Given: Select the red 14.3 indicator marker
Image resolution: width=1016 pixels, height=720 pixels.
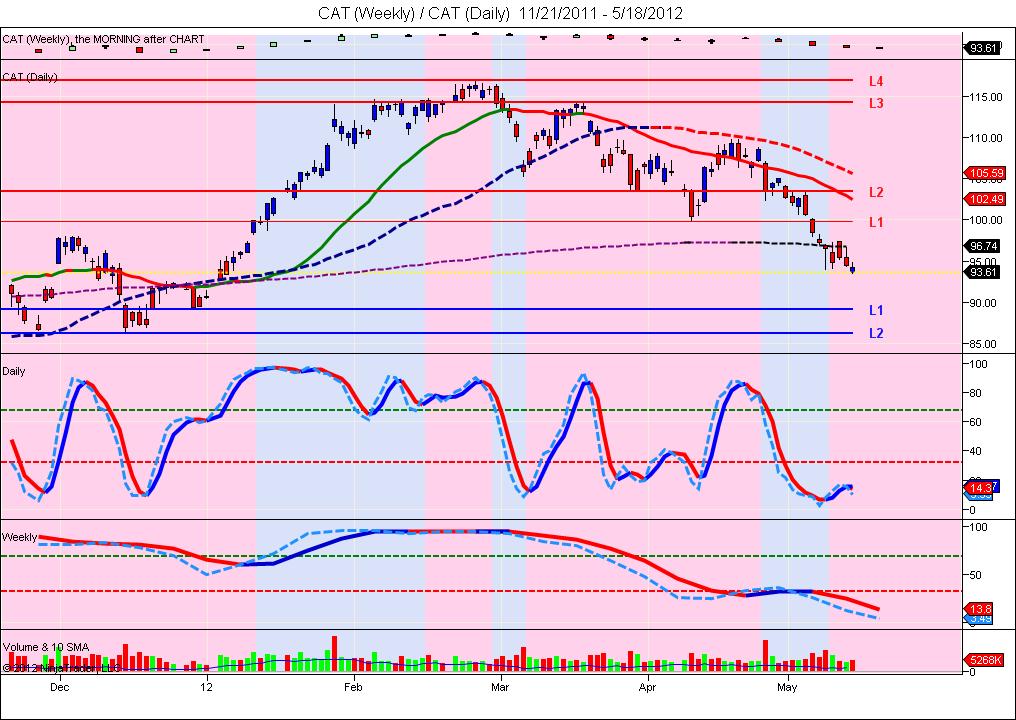Looking at the screenshot, I should 978,487.
